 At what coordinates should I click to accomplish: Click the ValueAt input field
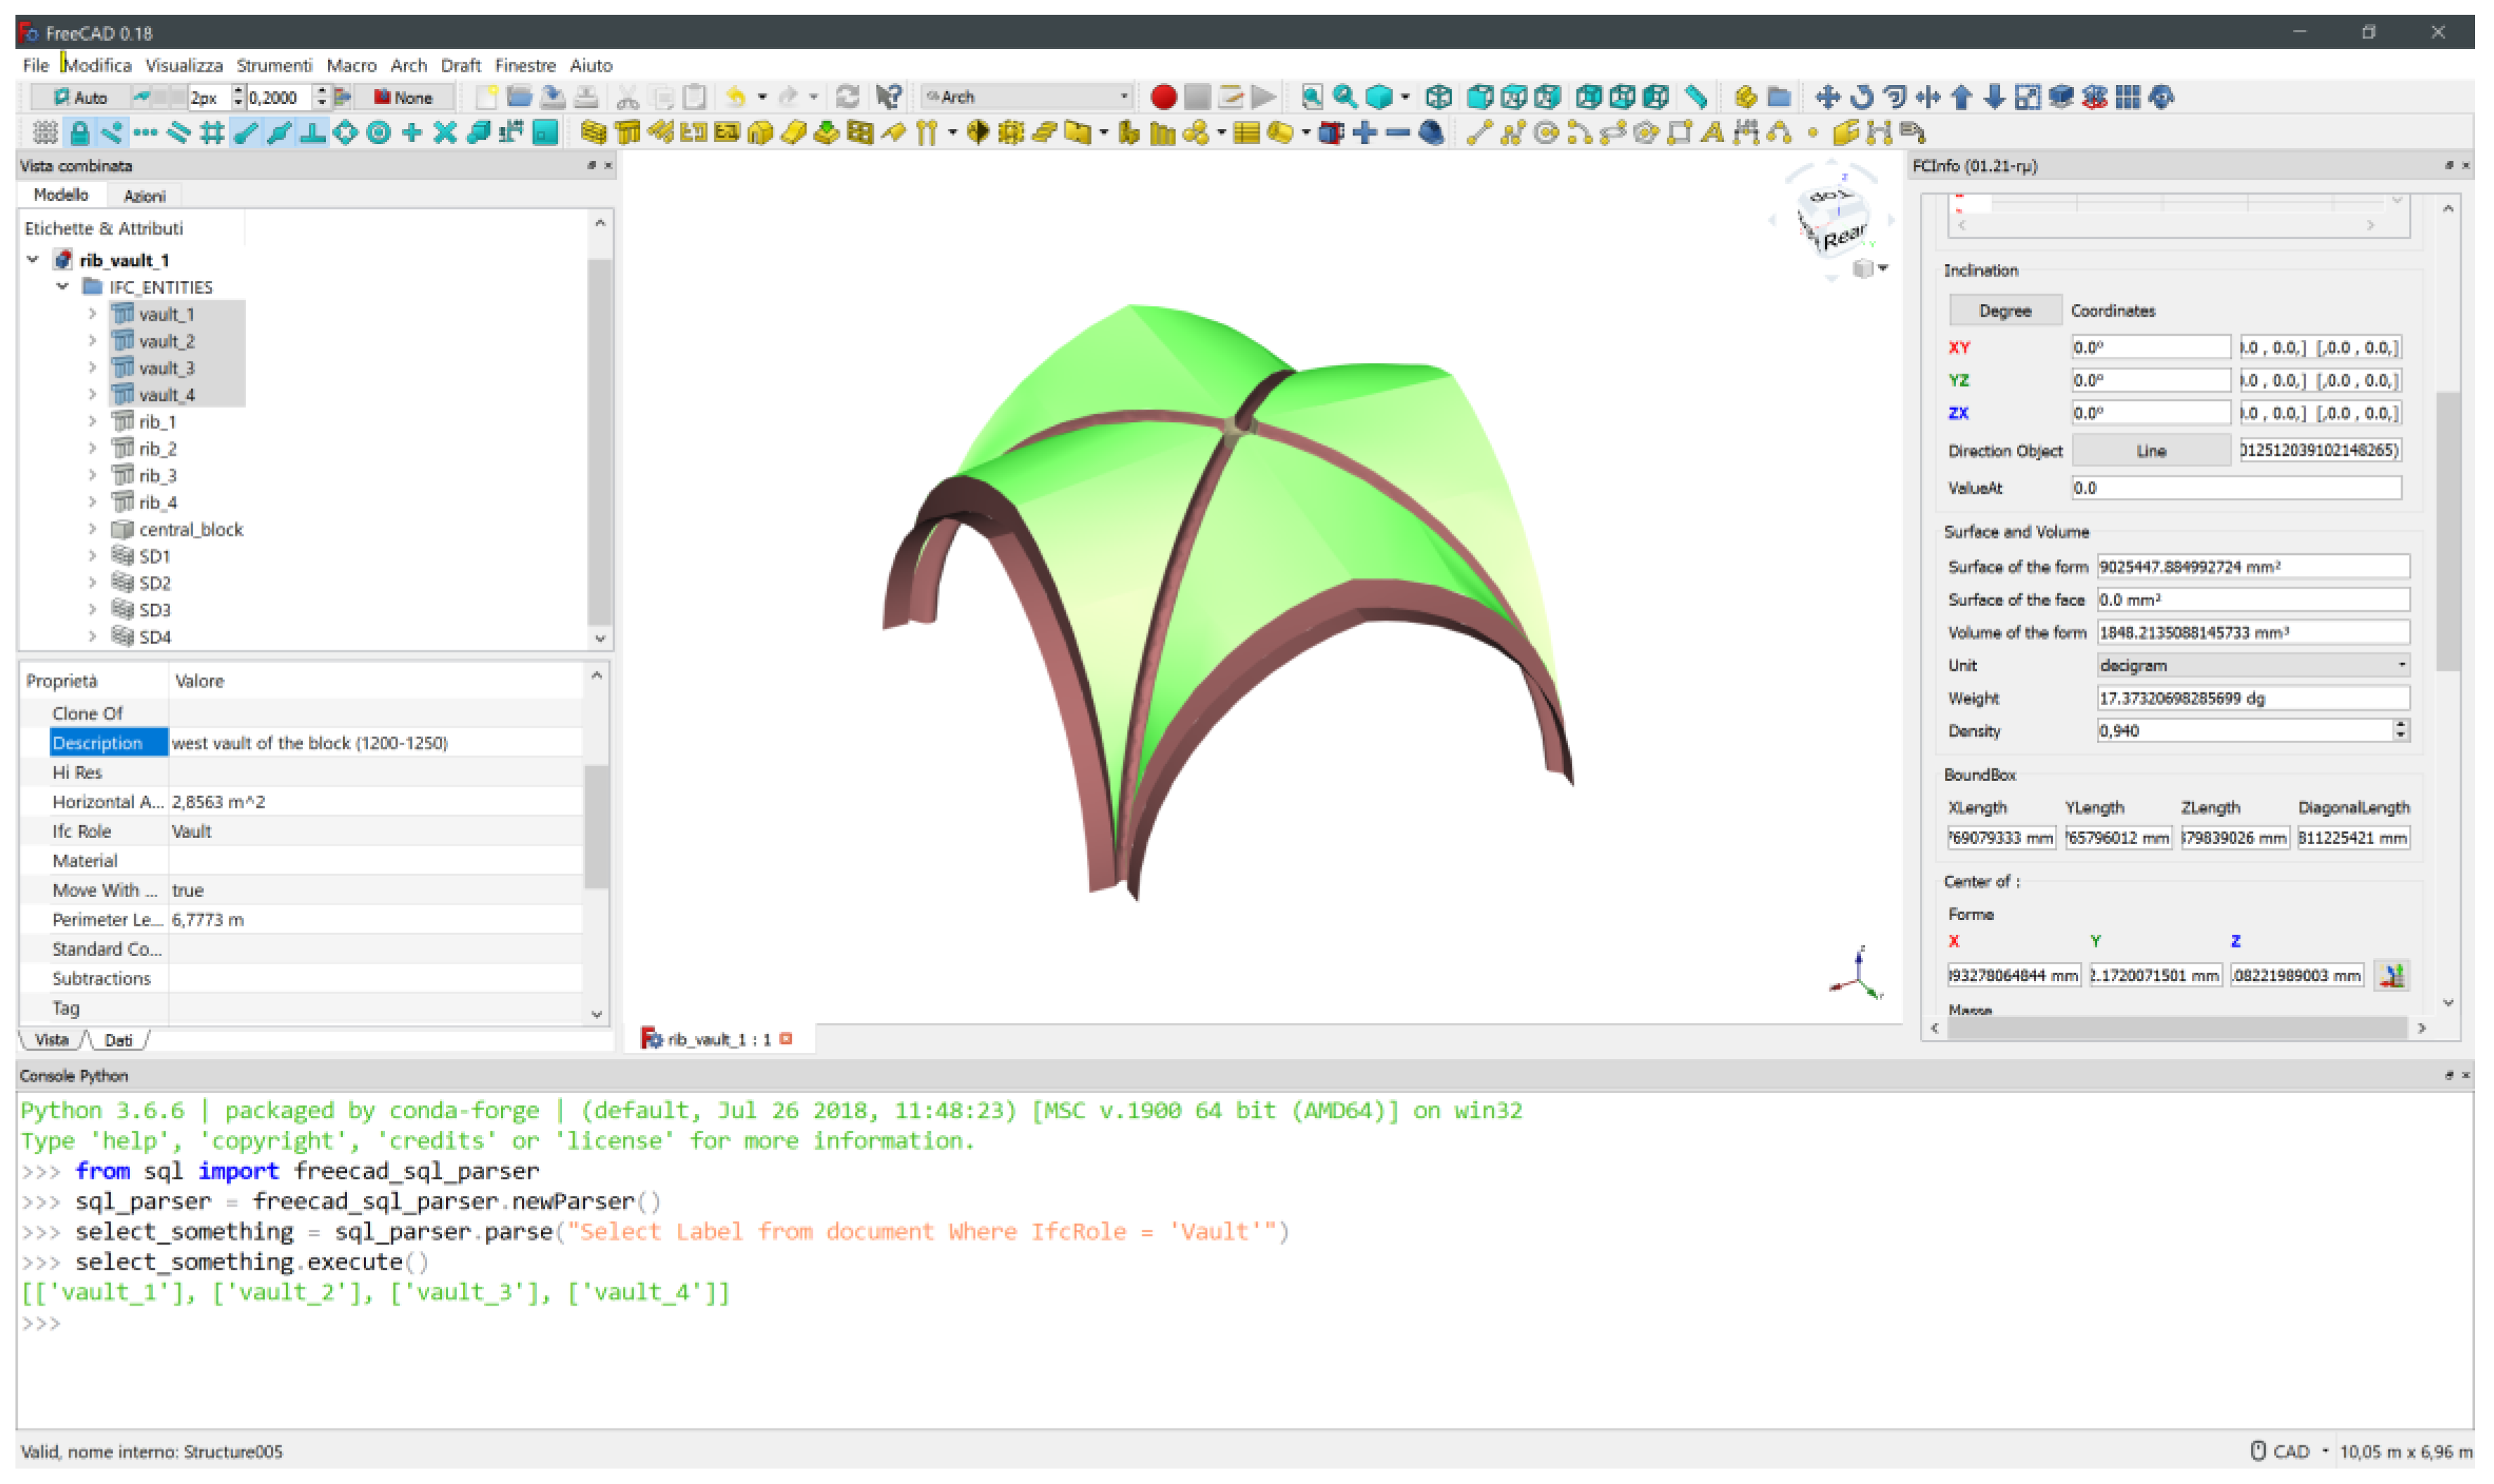[x=2234, y=488]
